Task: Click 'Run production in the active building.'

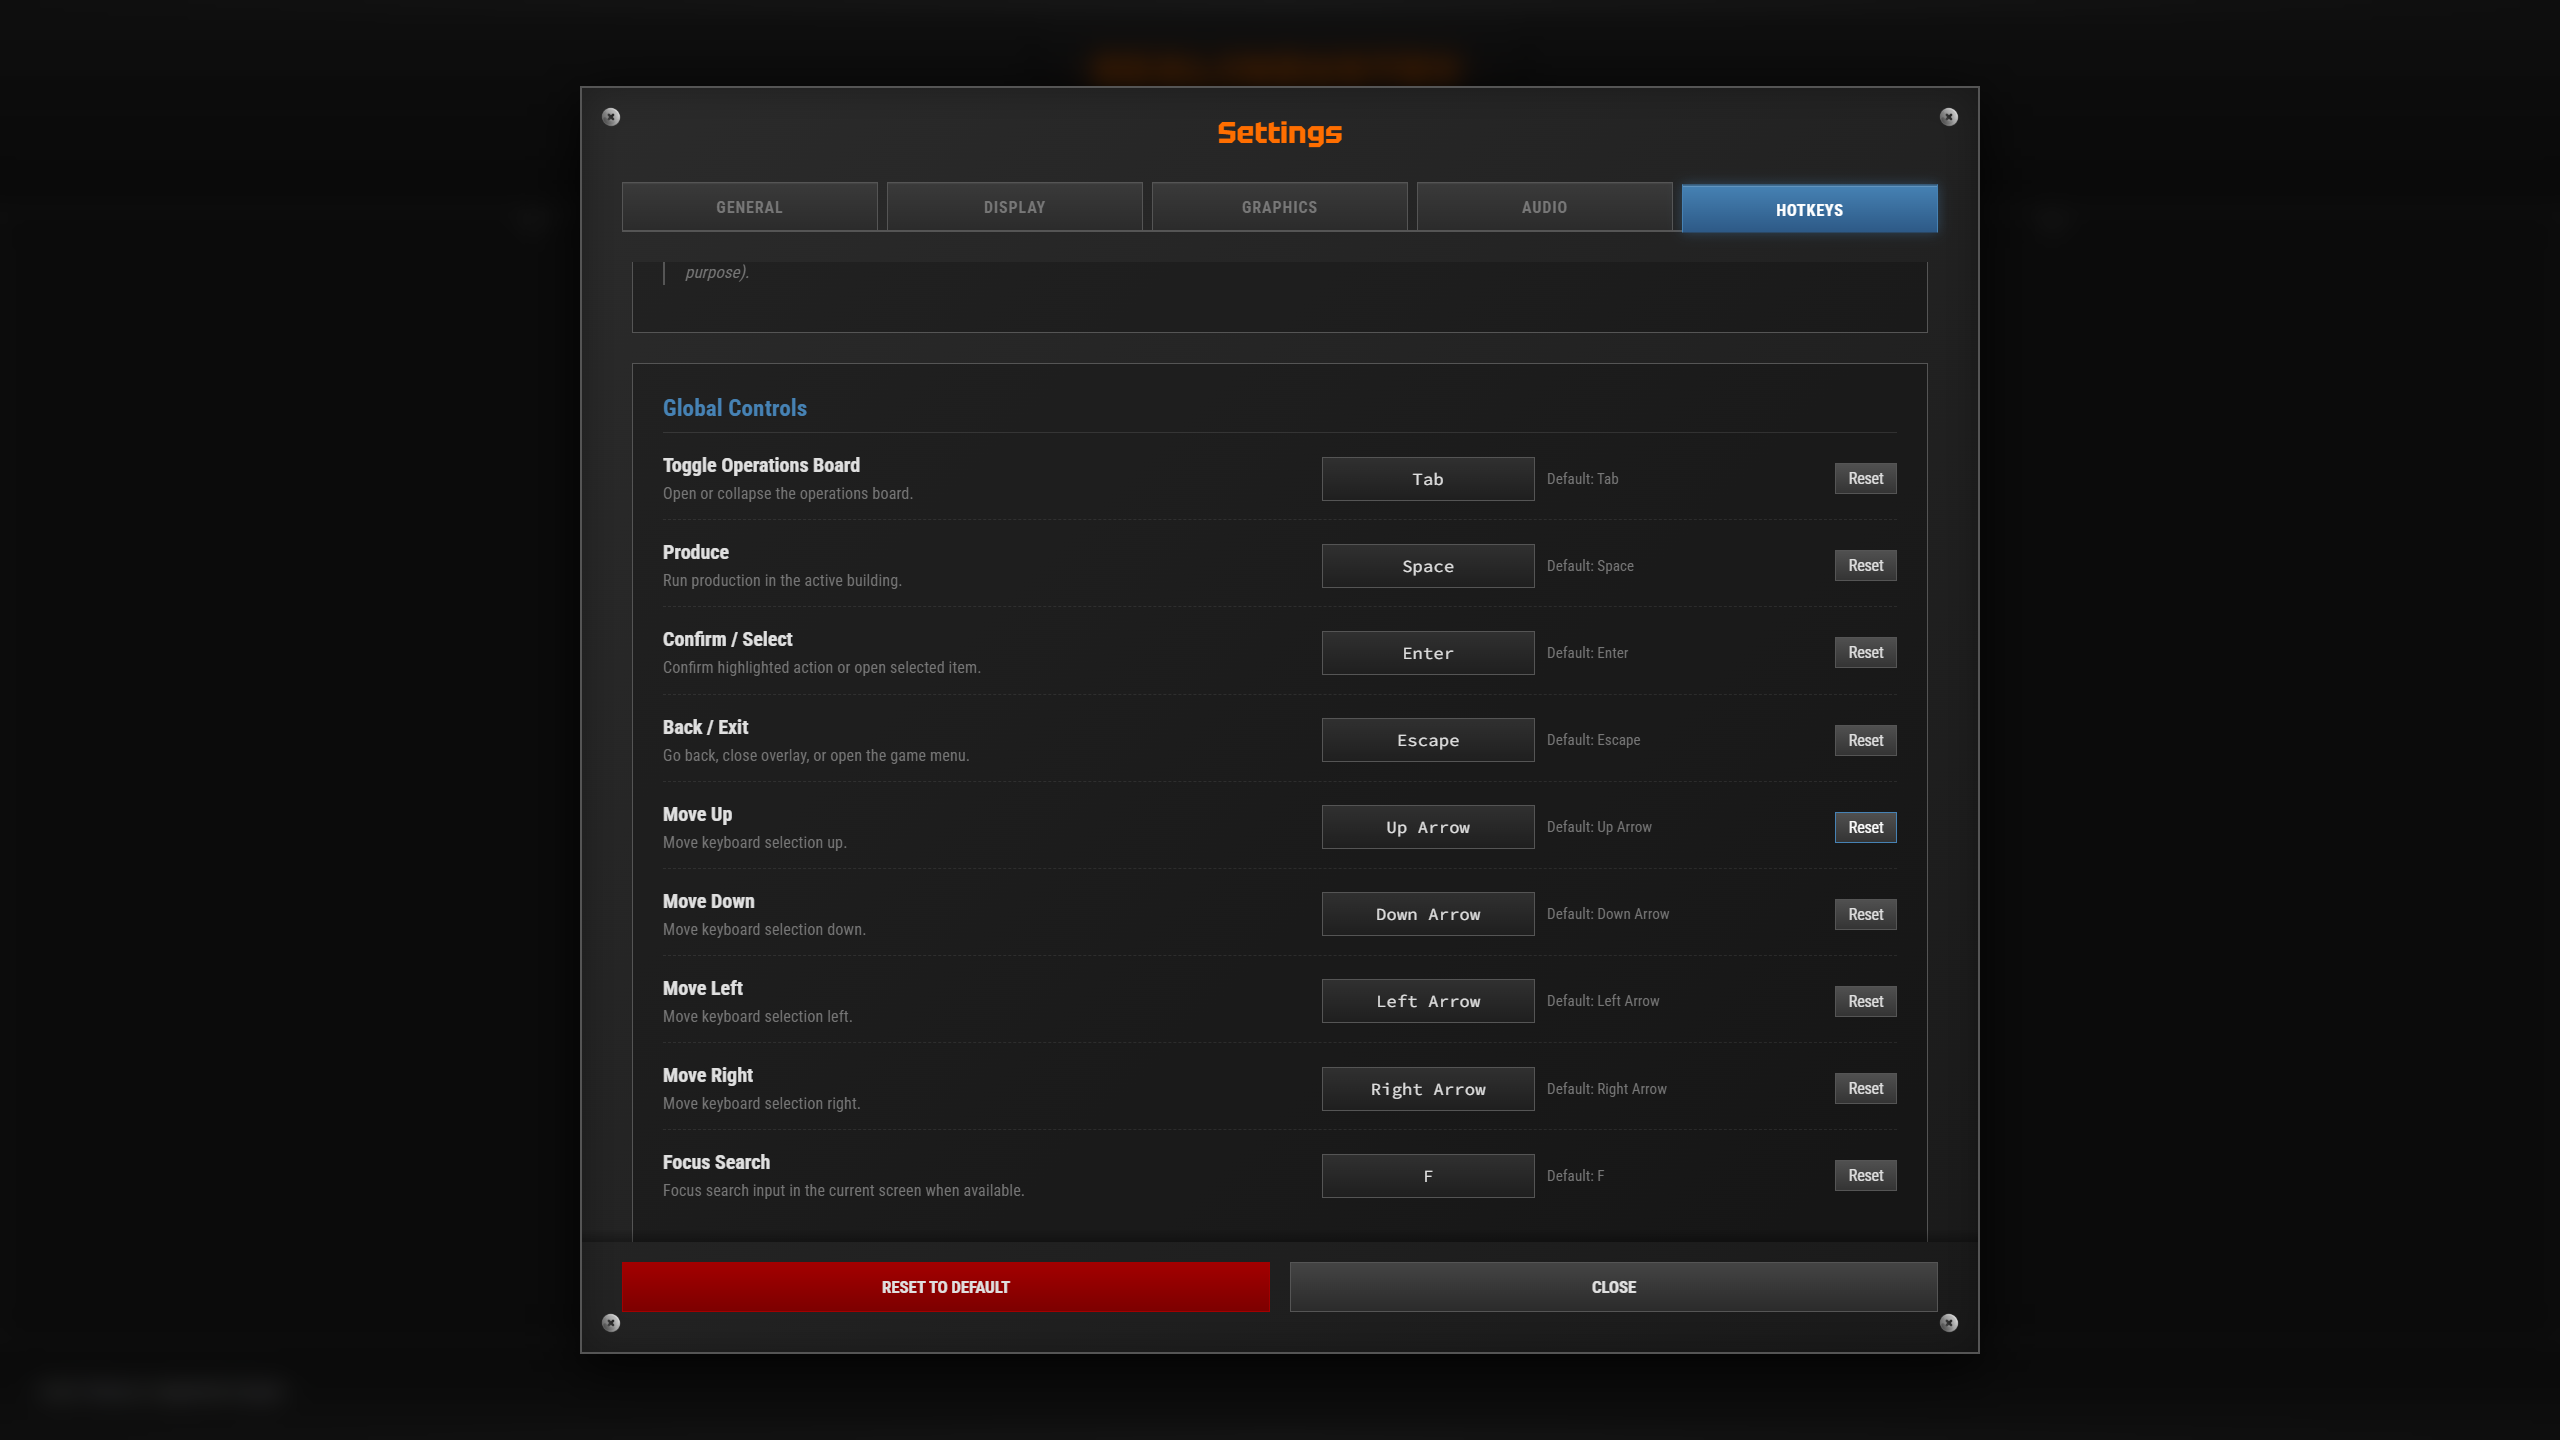Action: pos(782,580)
